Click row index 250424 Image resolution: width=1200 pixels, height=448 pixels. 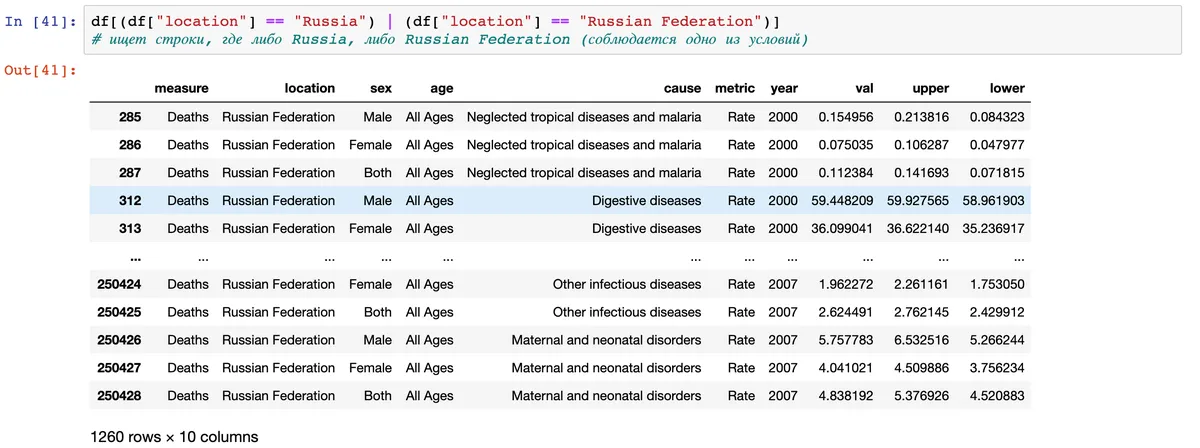click(119, 284)
